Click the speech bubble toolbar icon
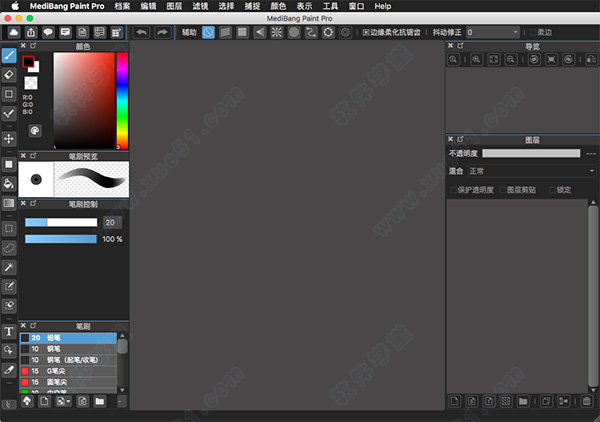The width and height of the screenshot is (600, 422). (48, 33)
